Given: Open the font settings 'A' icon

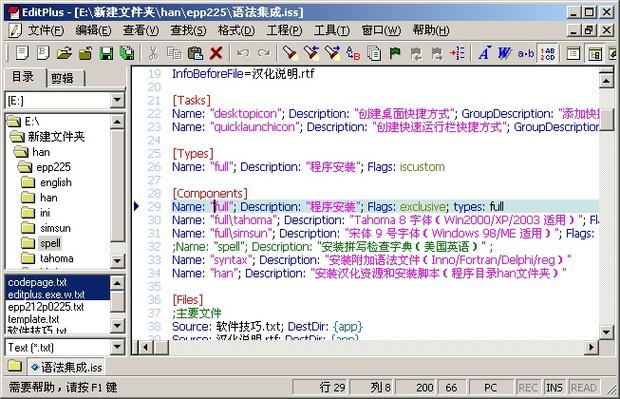Looking at the screenshot, I should [484, 53].
